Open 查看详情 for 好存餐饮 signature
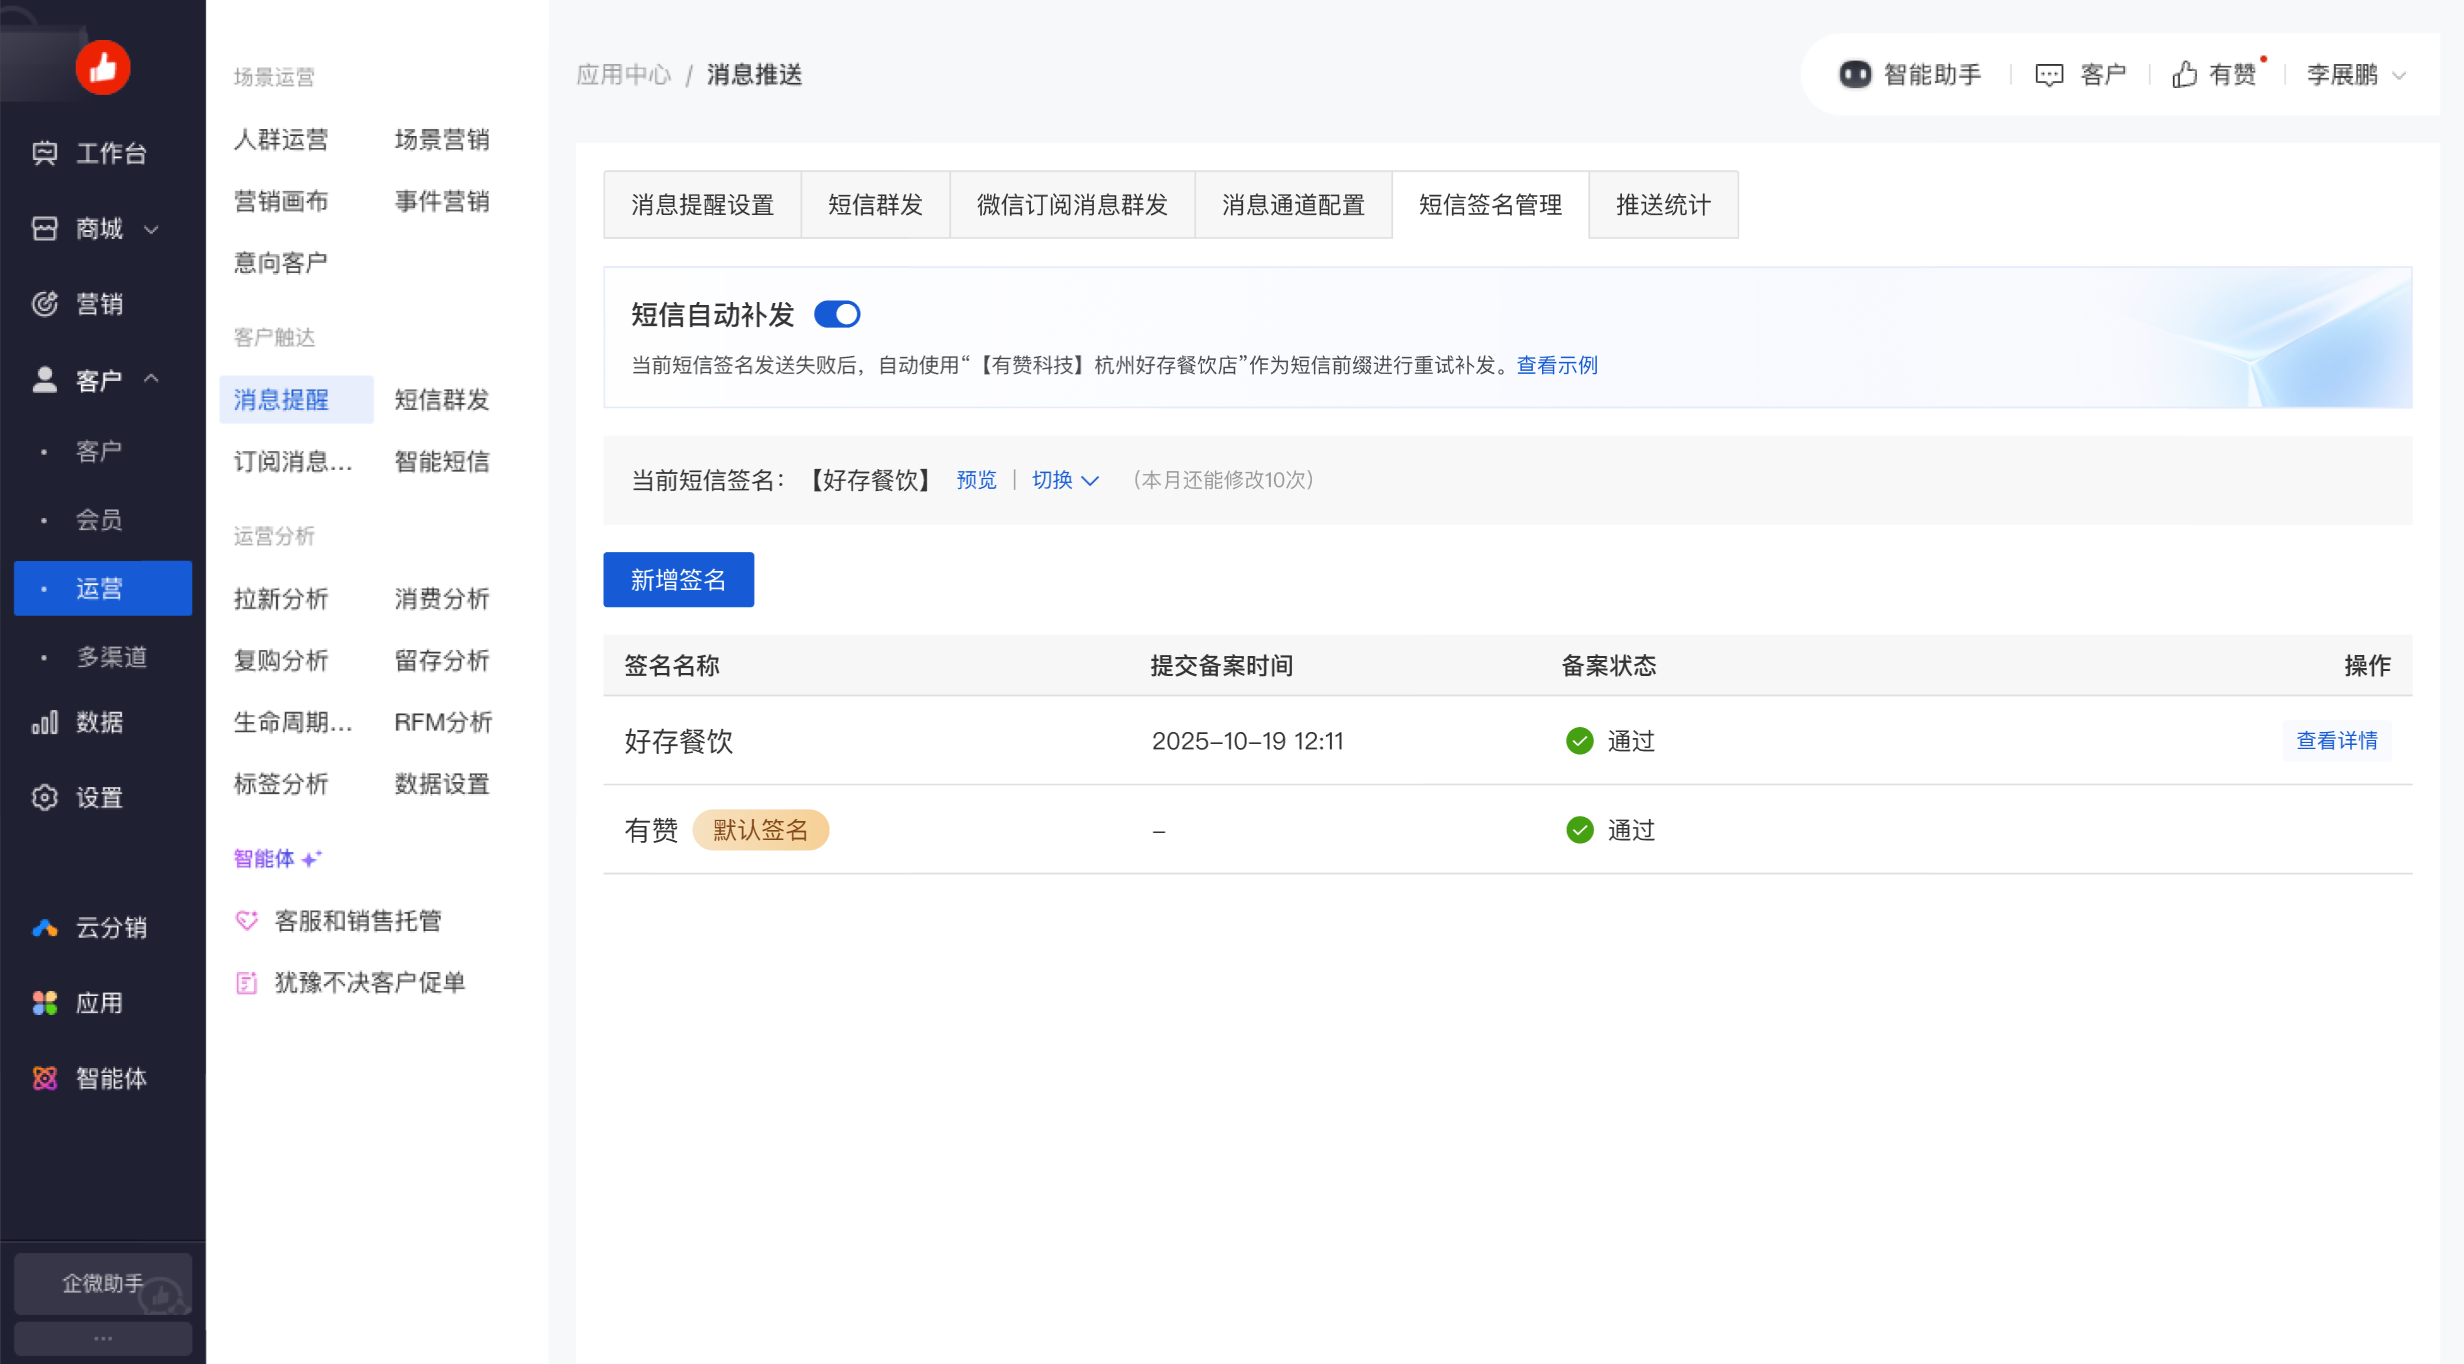This screenshot has width=2464, height=1364. click(2336, 741)
